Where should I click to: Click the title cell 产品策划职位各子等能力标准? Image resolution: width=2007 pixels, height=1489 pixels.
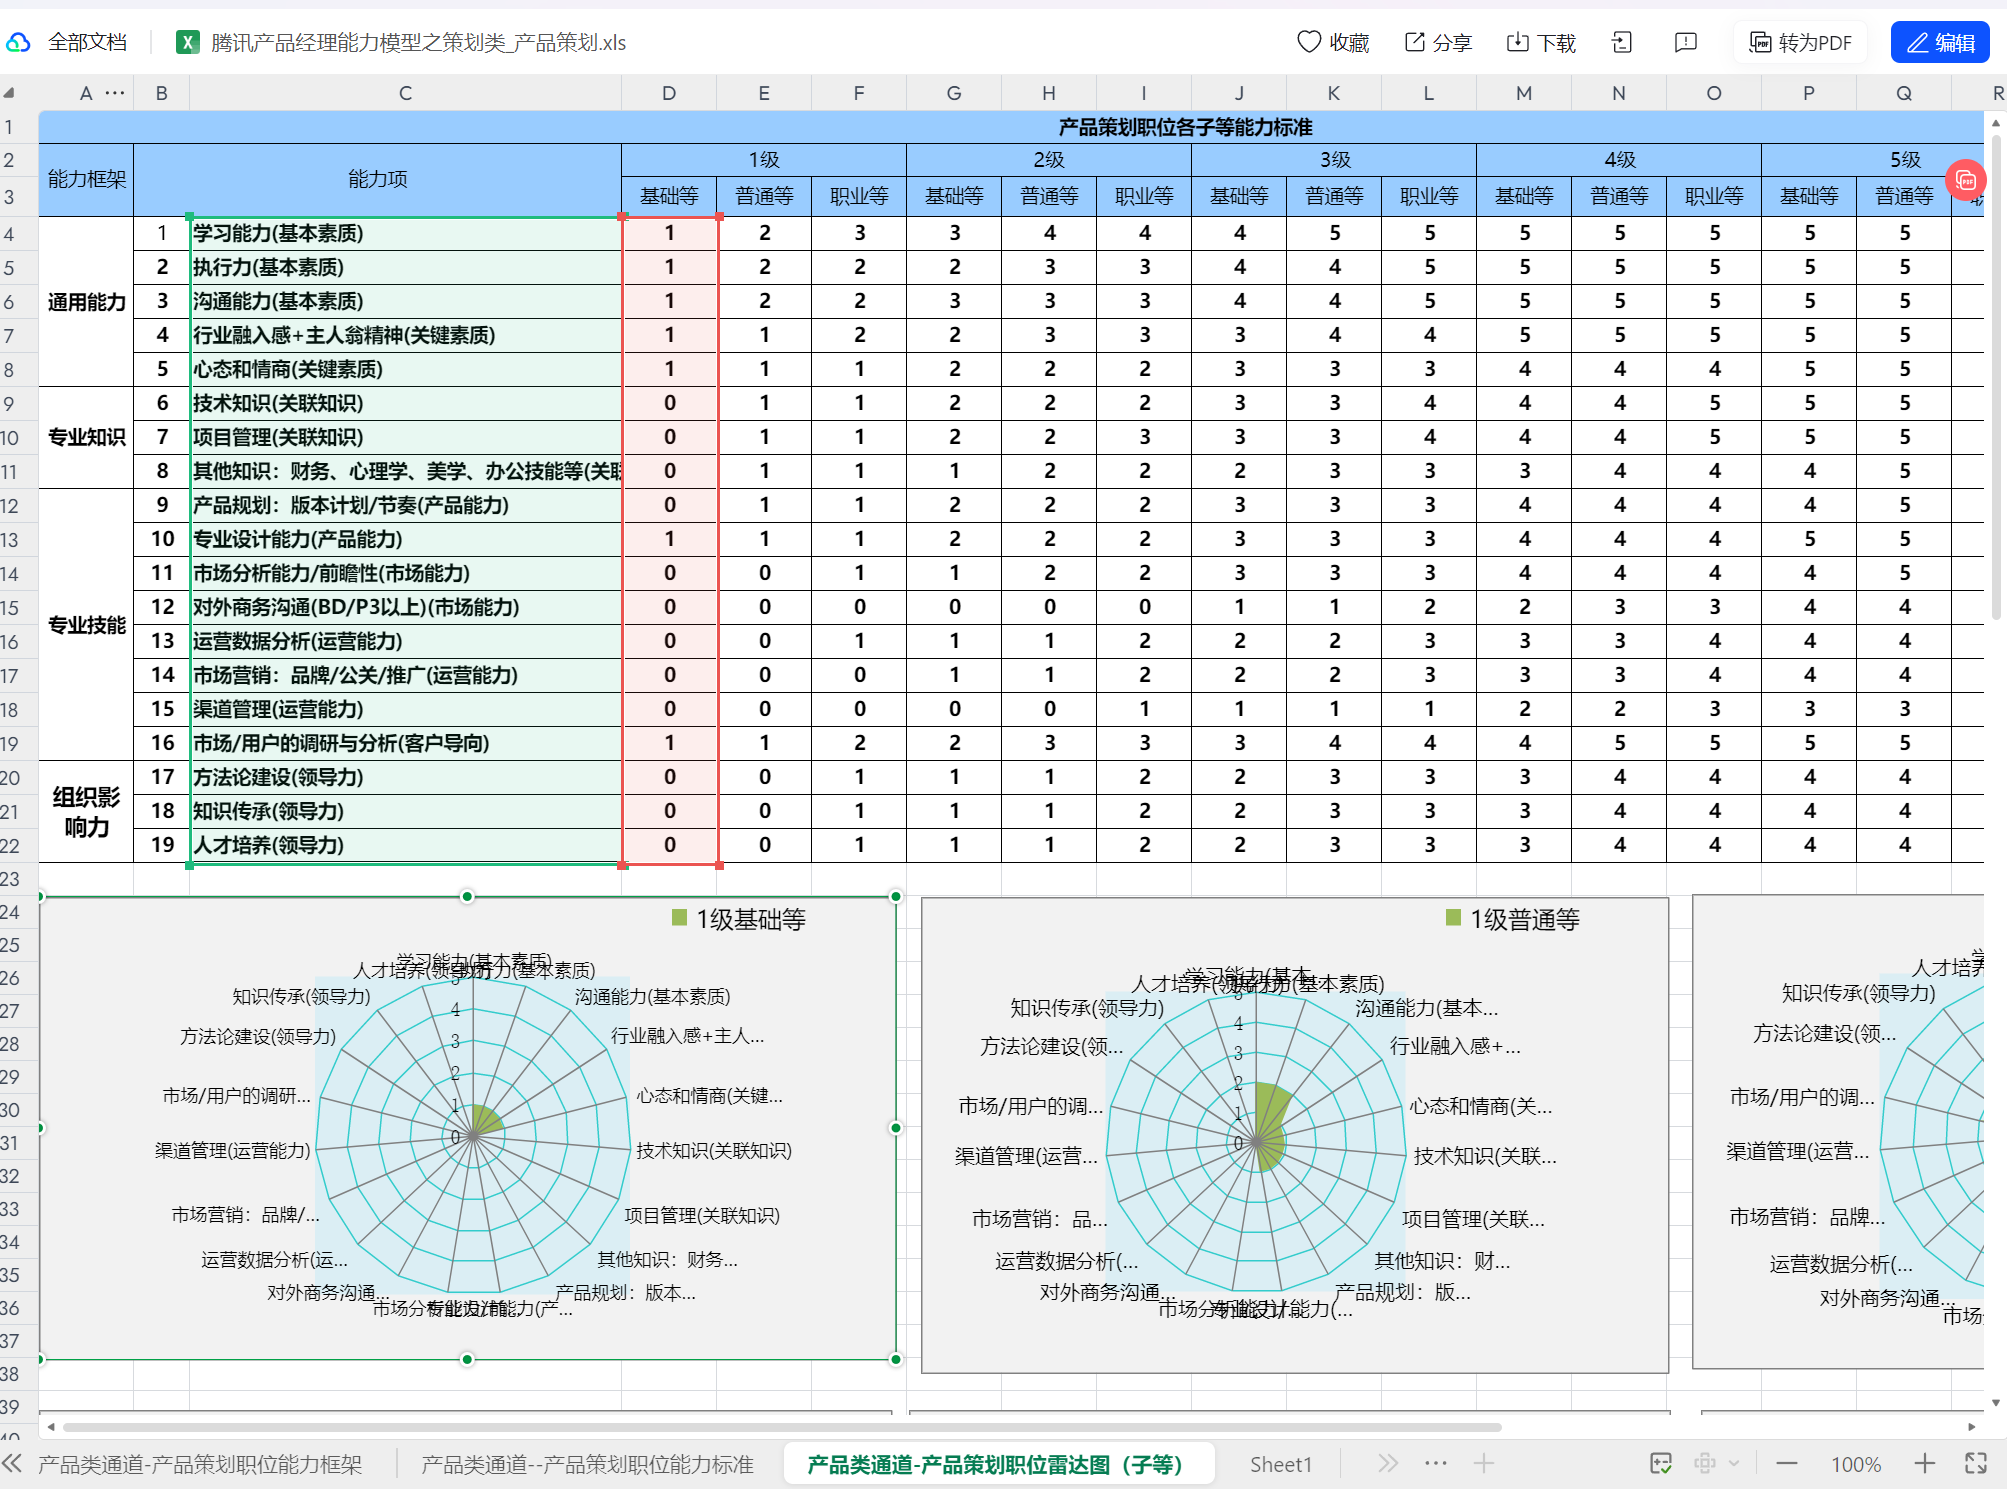(x=1185, y=127)
